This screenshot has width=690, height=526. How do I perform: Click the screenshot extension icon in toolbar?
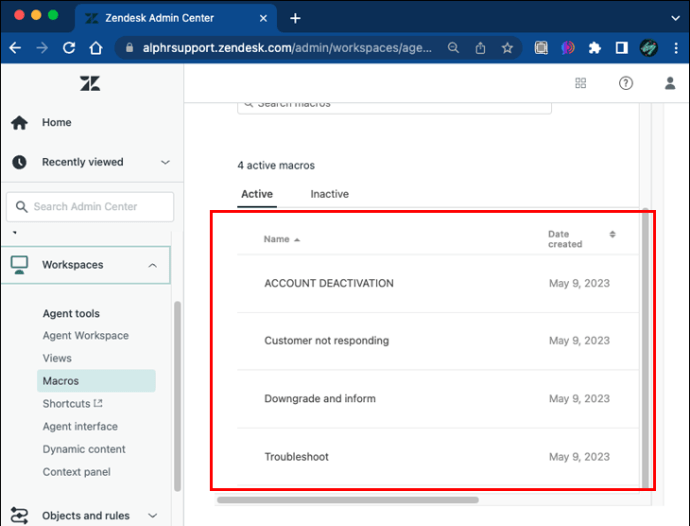(x=541, y=48)
